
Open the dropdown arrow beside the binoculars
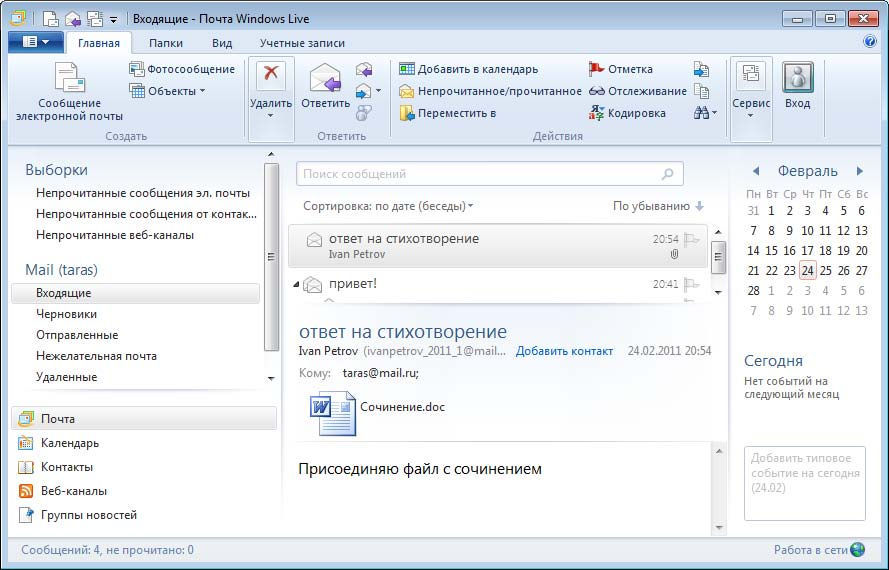[x=714, y=113]
